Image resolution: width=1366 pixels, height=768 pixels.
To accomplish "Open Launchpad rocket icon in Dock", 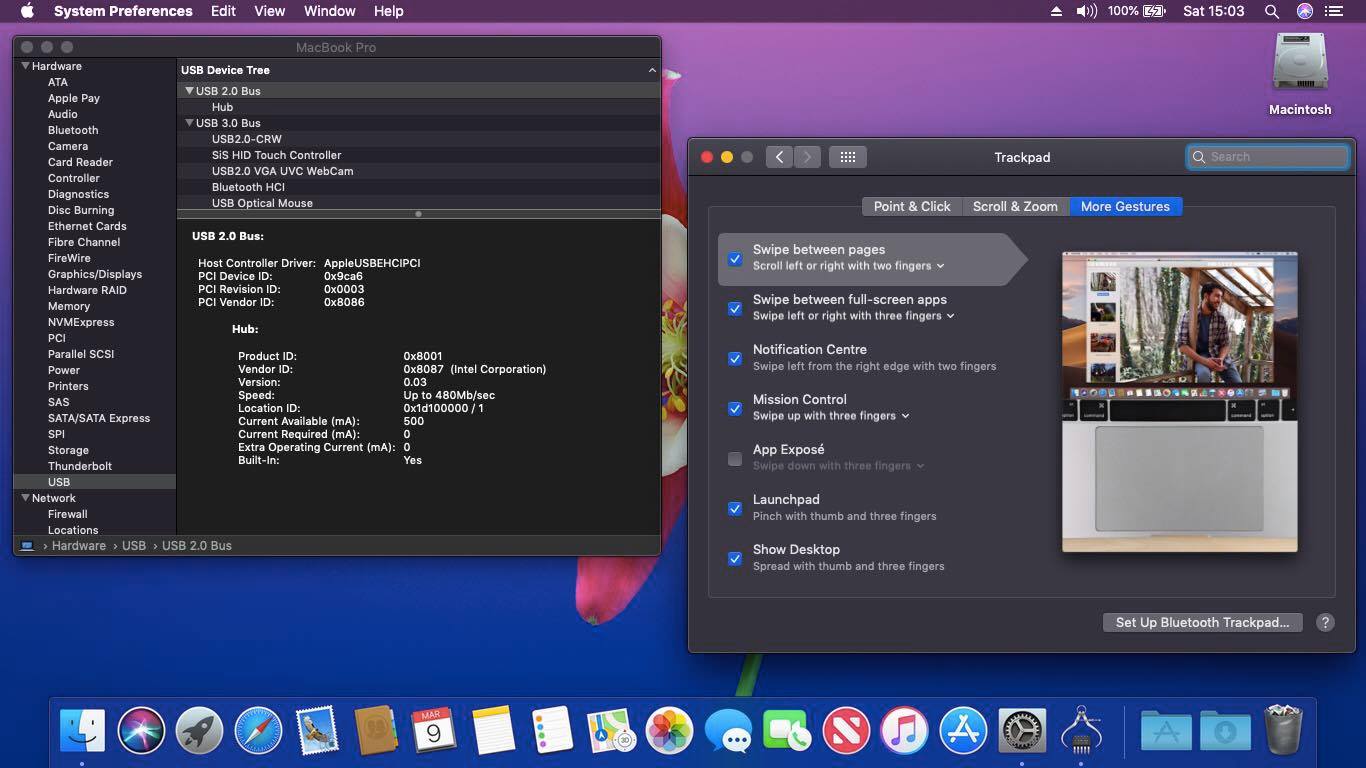I will 199,731.
